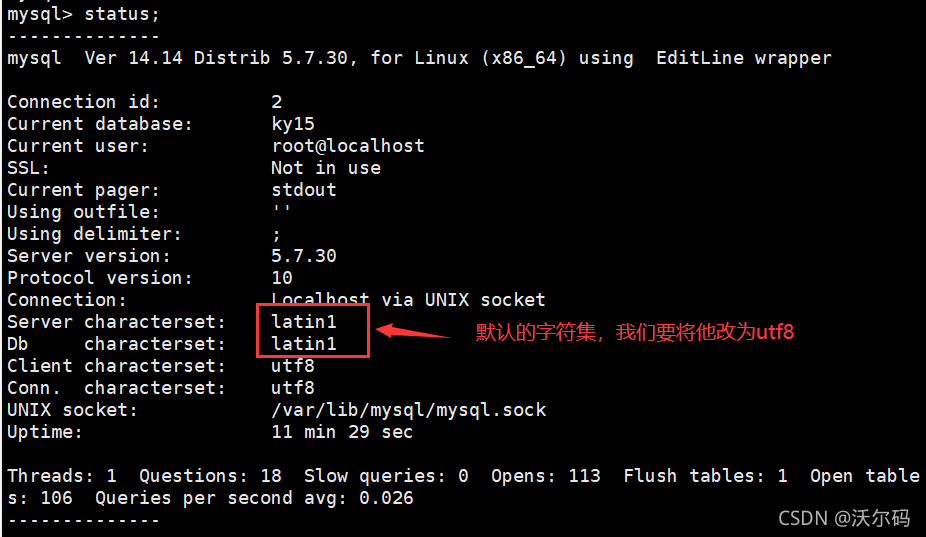Click the Client characterset utf8 value

pos(293,366)
